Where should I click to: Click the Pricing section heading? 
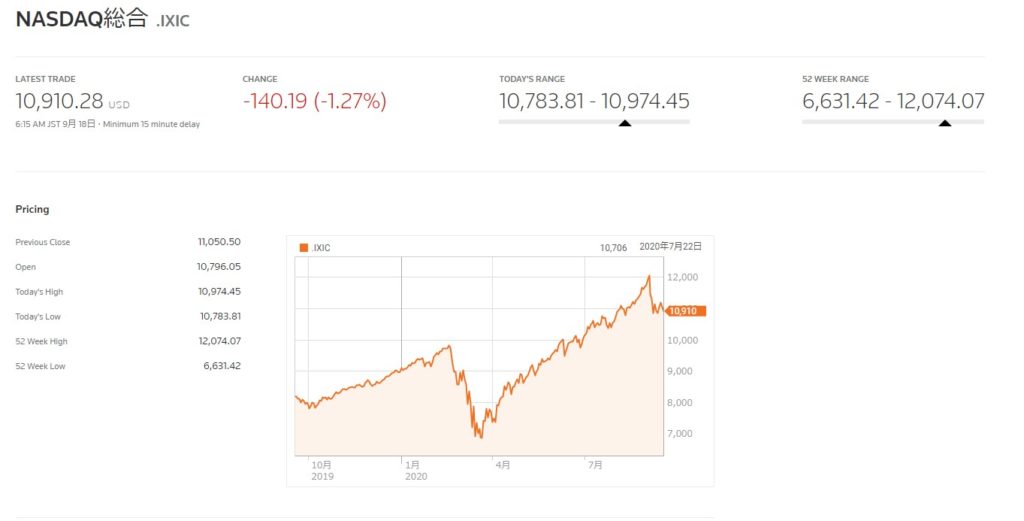pos(33,209)
